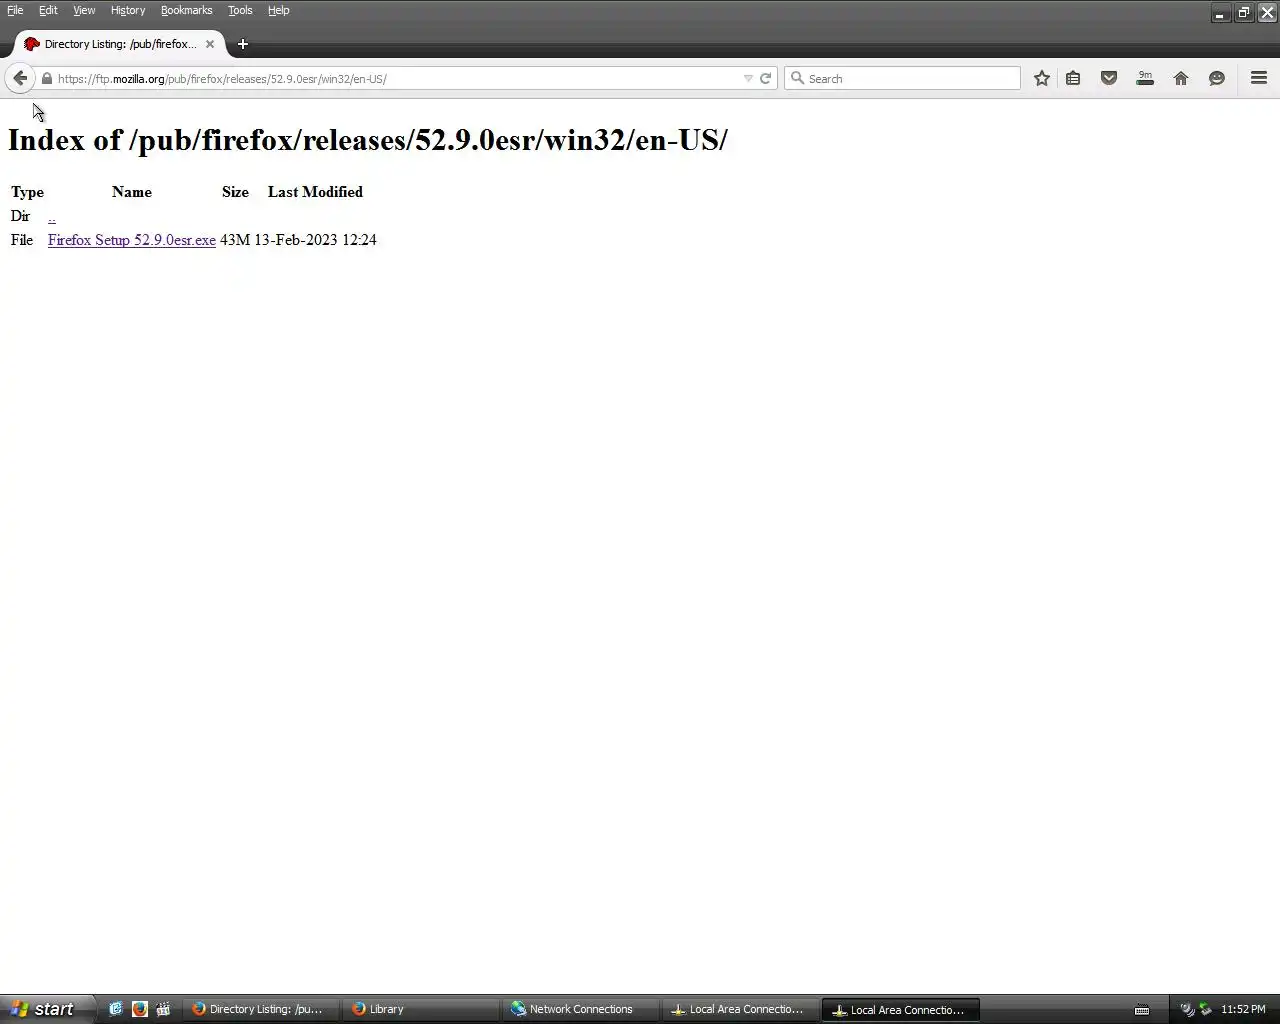The height and width of the screenshot is (1024, 1280).
Task: Switch to Network Connections taskbar window
Action: click(x=580, y=1009)
